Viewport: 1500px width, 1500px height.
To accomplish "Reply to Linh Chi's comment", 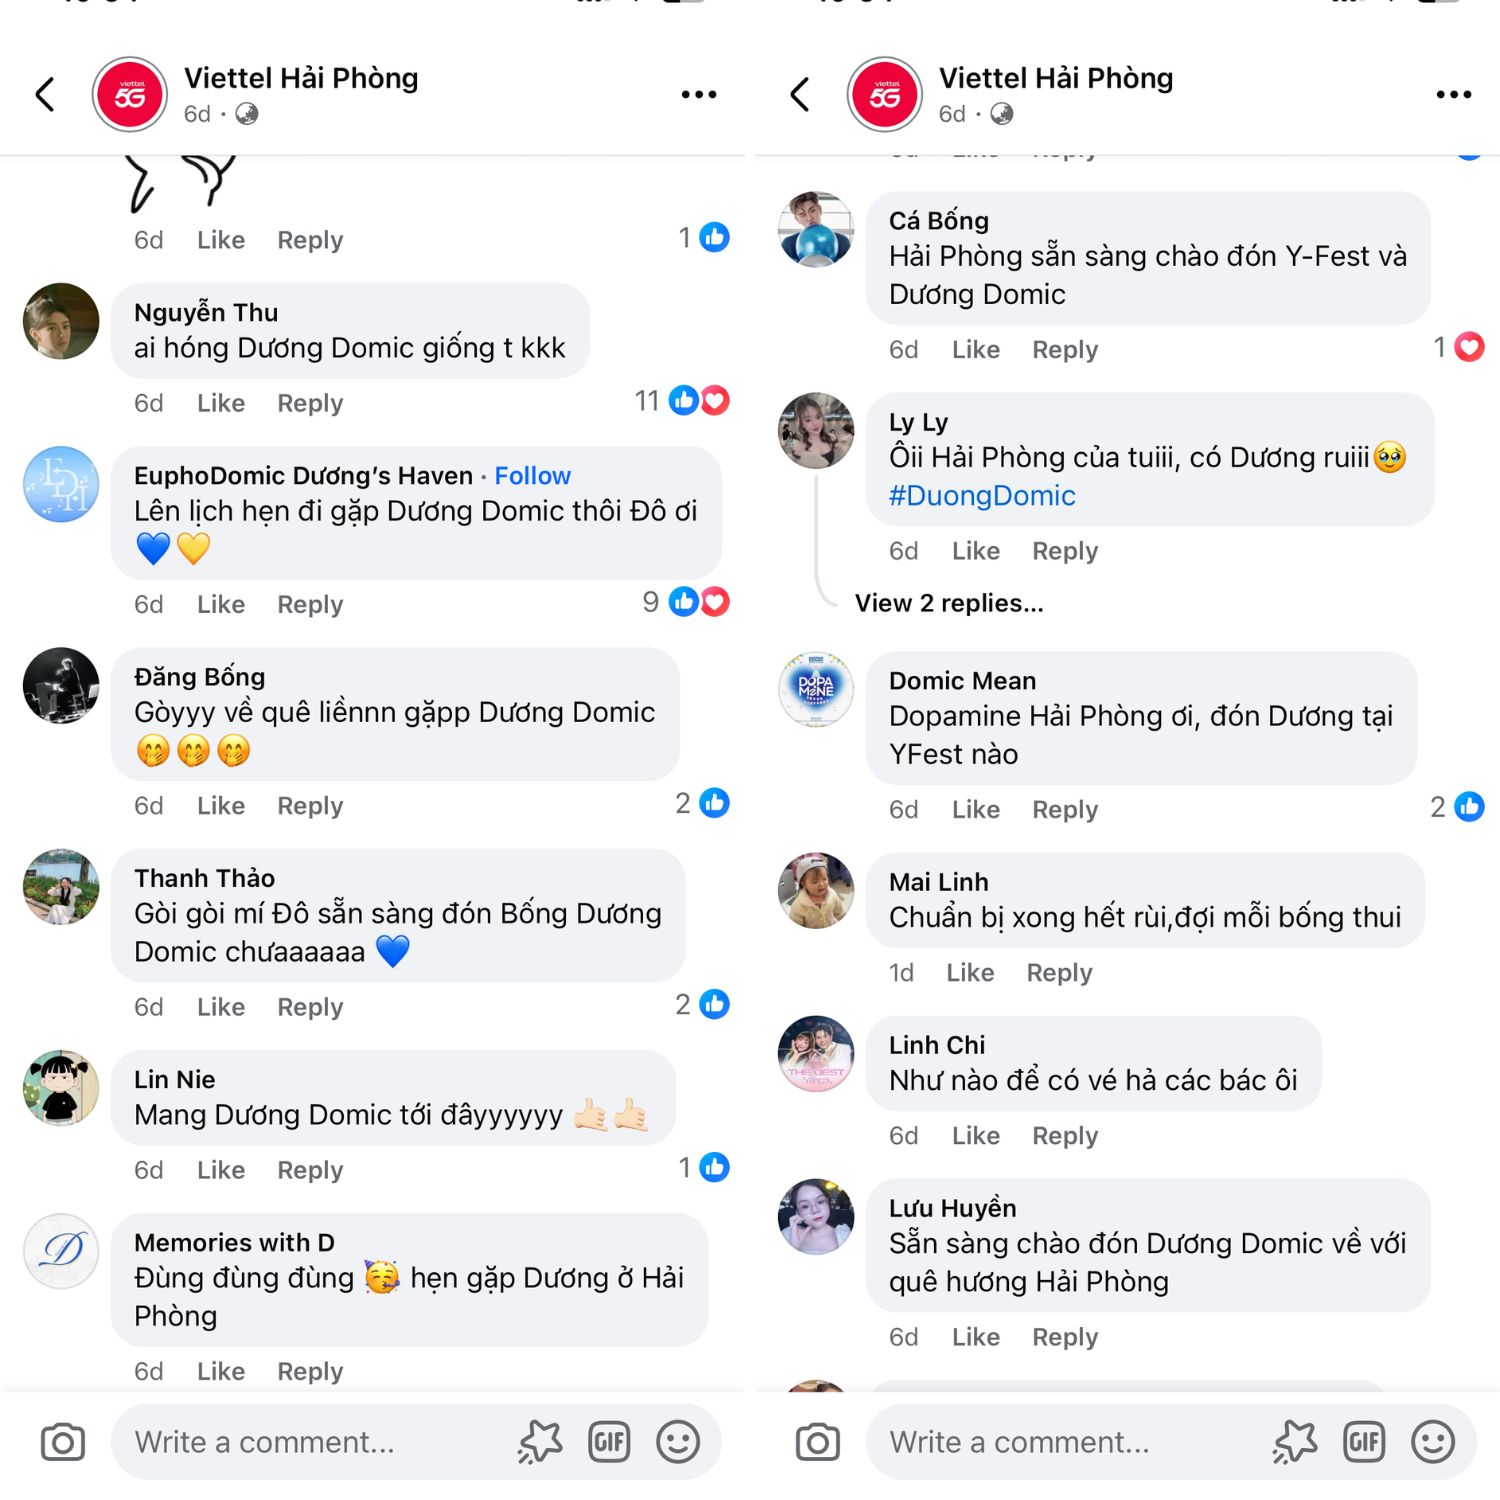I will pos(1065,1136).
